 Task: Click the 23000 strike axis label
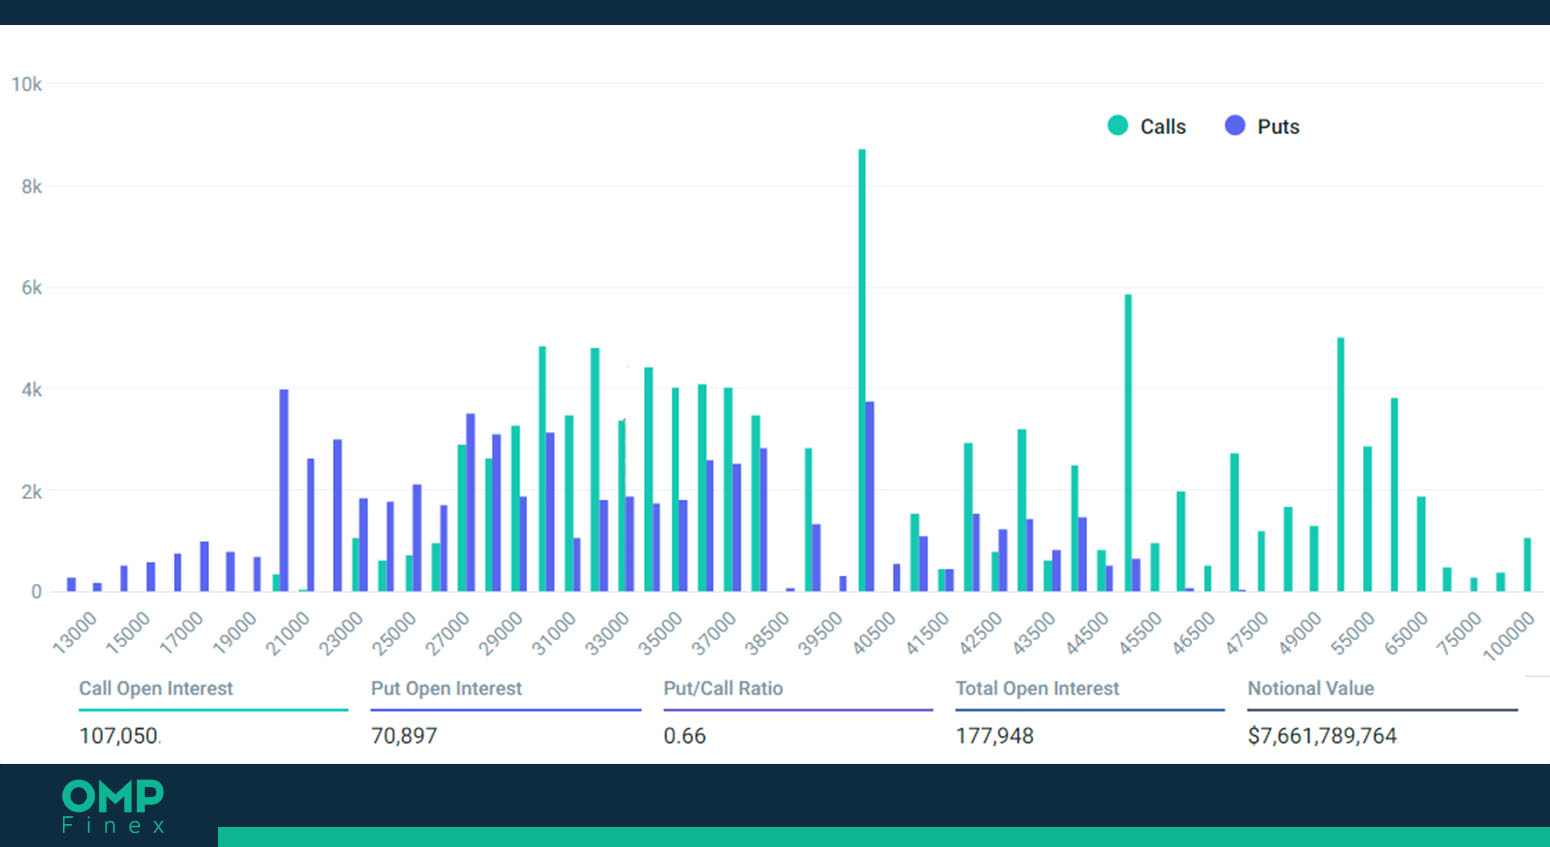341,633
